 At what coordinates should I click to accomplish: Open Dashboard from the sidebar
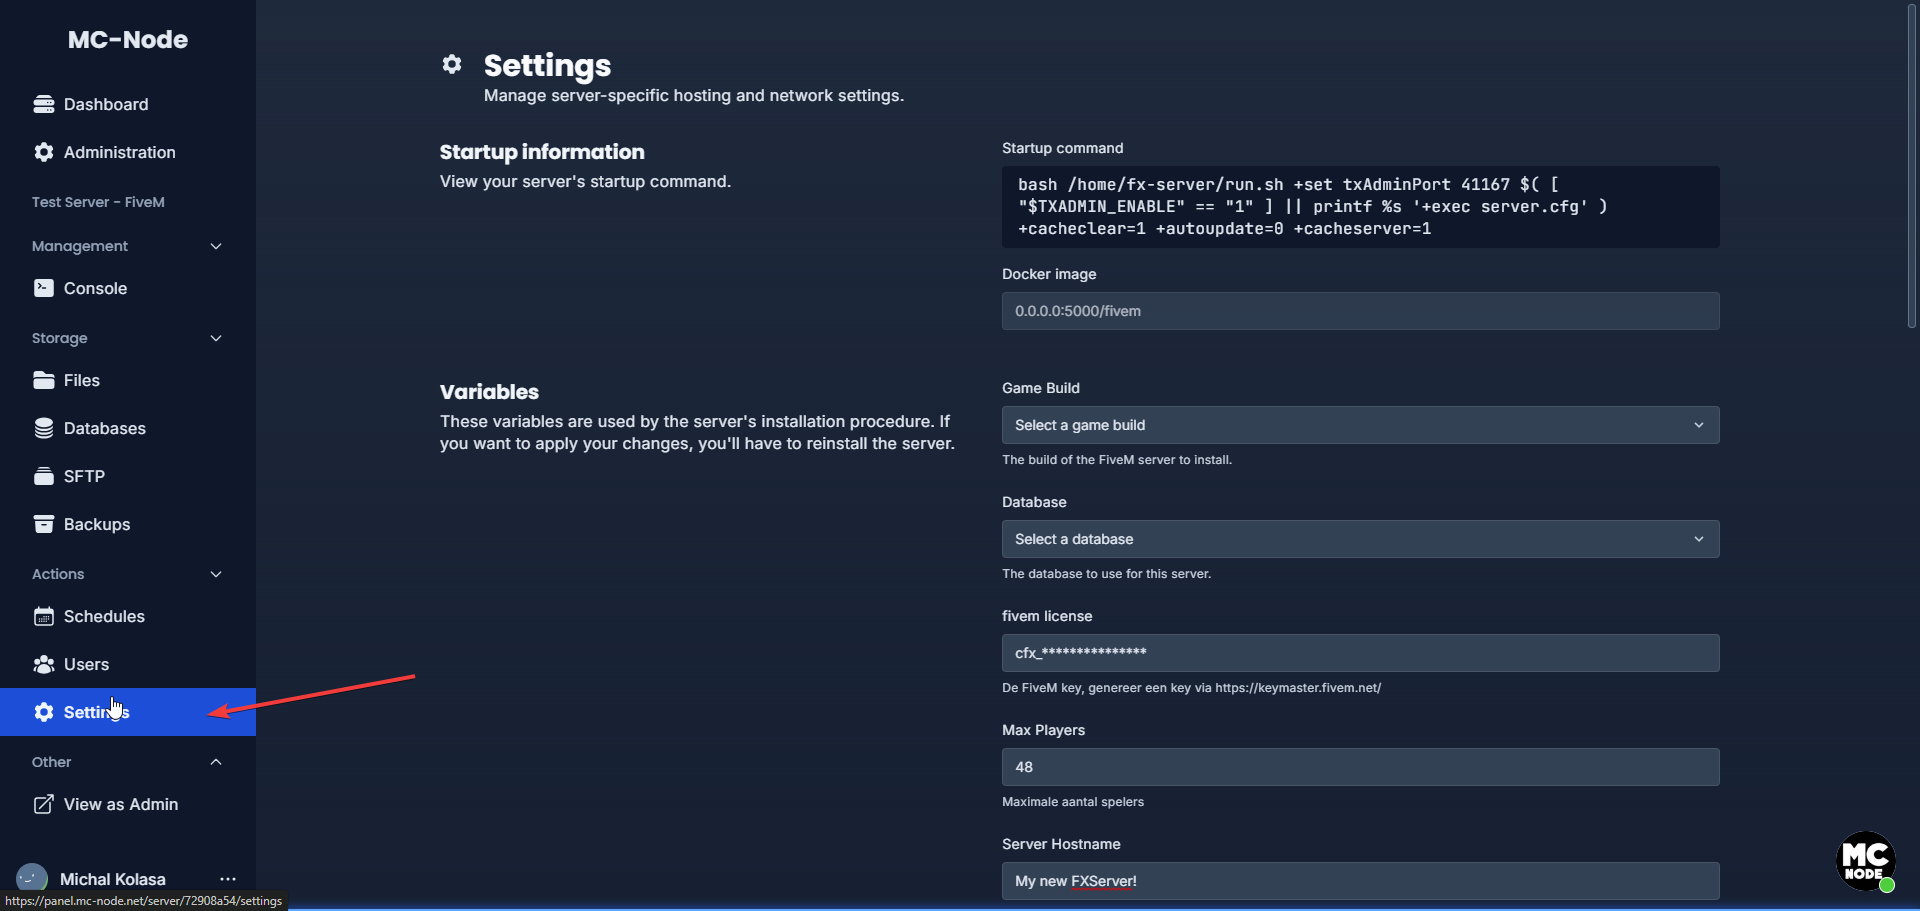(128, 104)
